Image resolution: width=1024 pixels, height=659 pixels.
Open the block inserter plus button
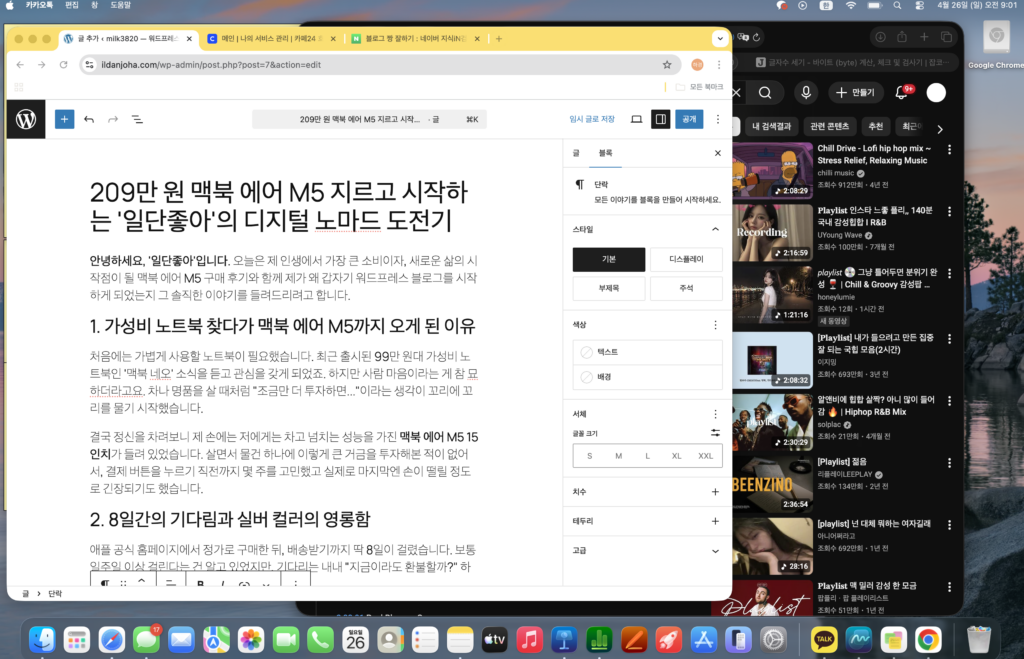tap(64, 119)
